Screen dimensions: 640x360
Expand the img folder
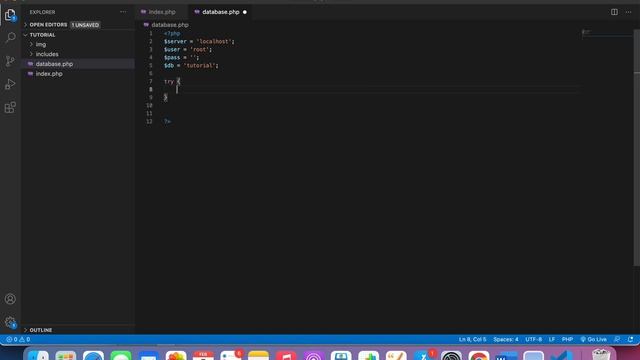[41, 44]
